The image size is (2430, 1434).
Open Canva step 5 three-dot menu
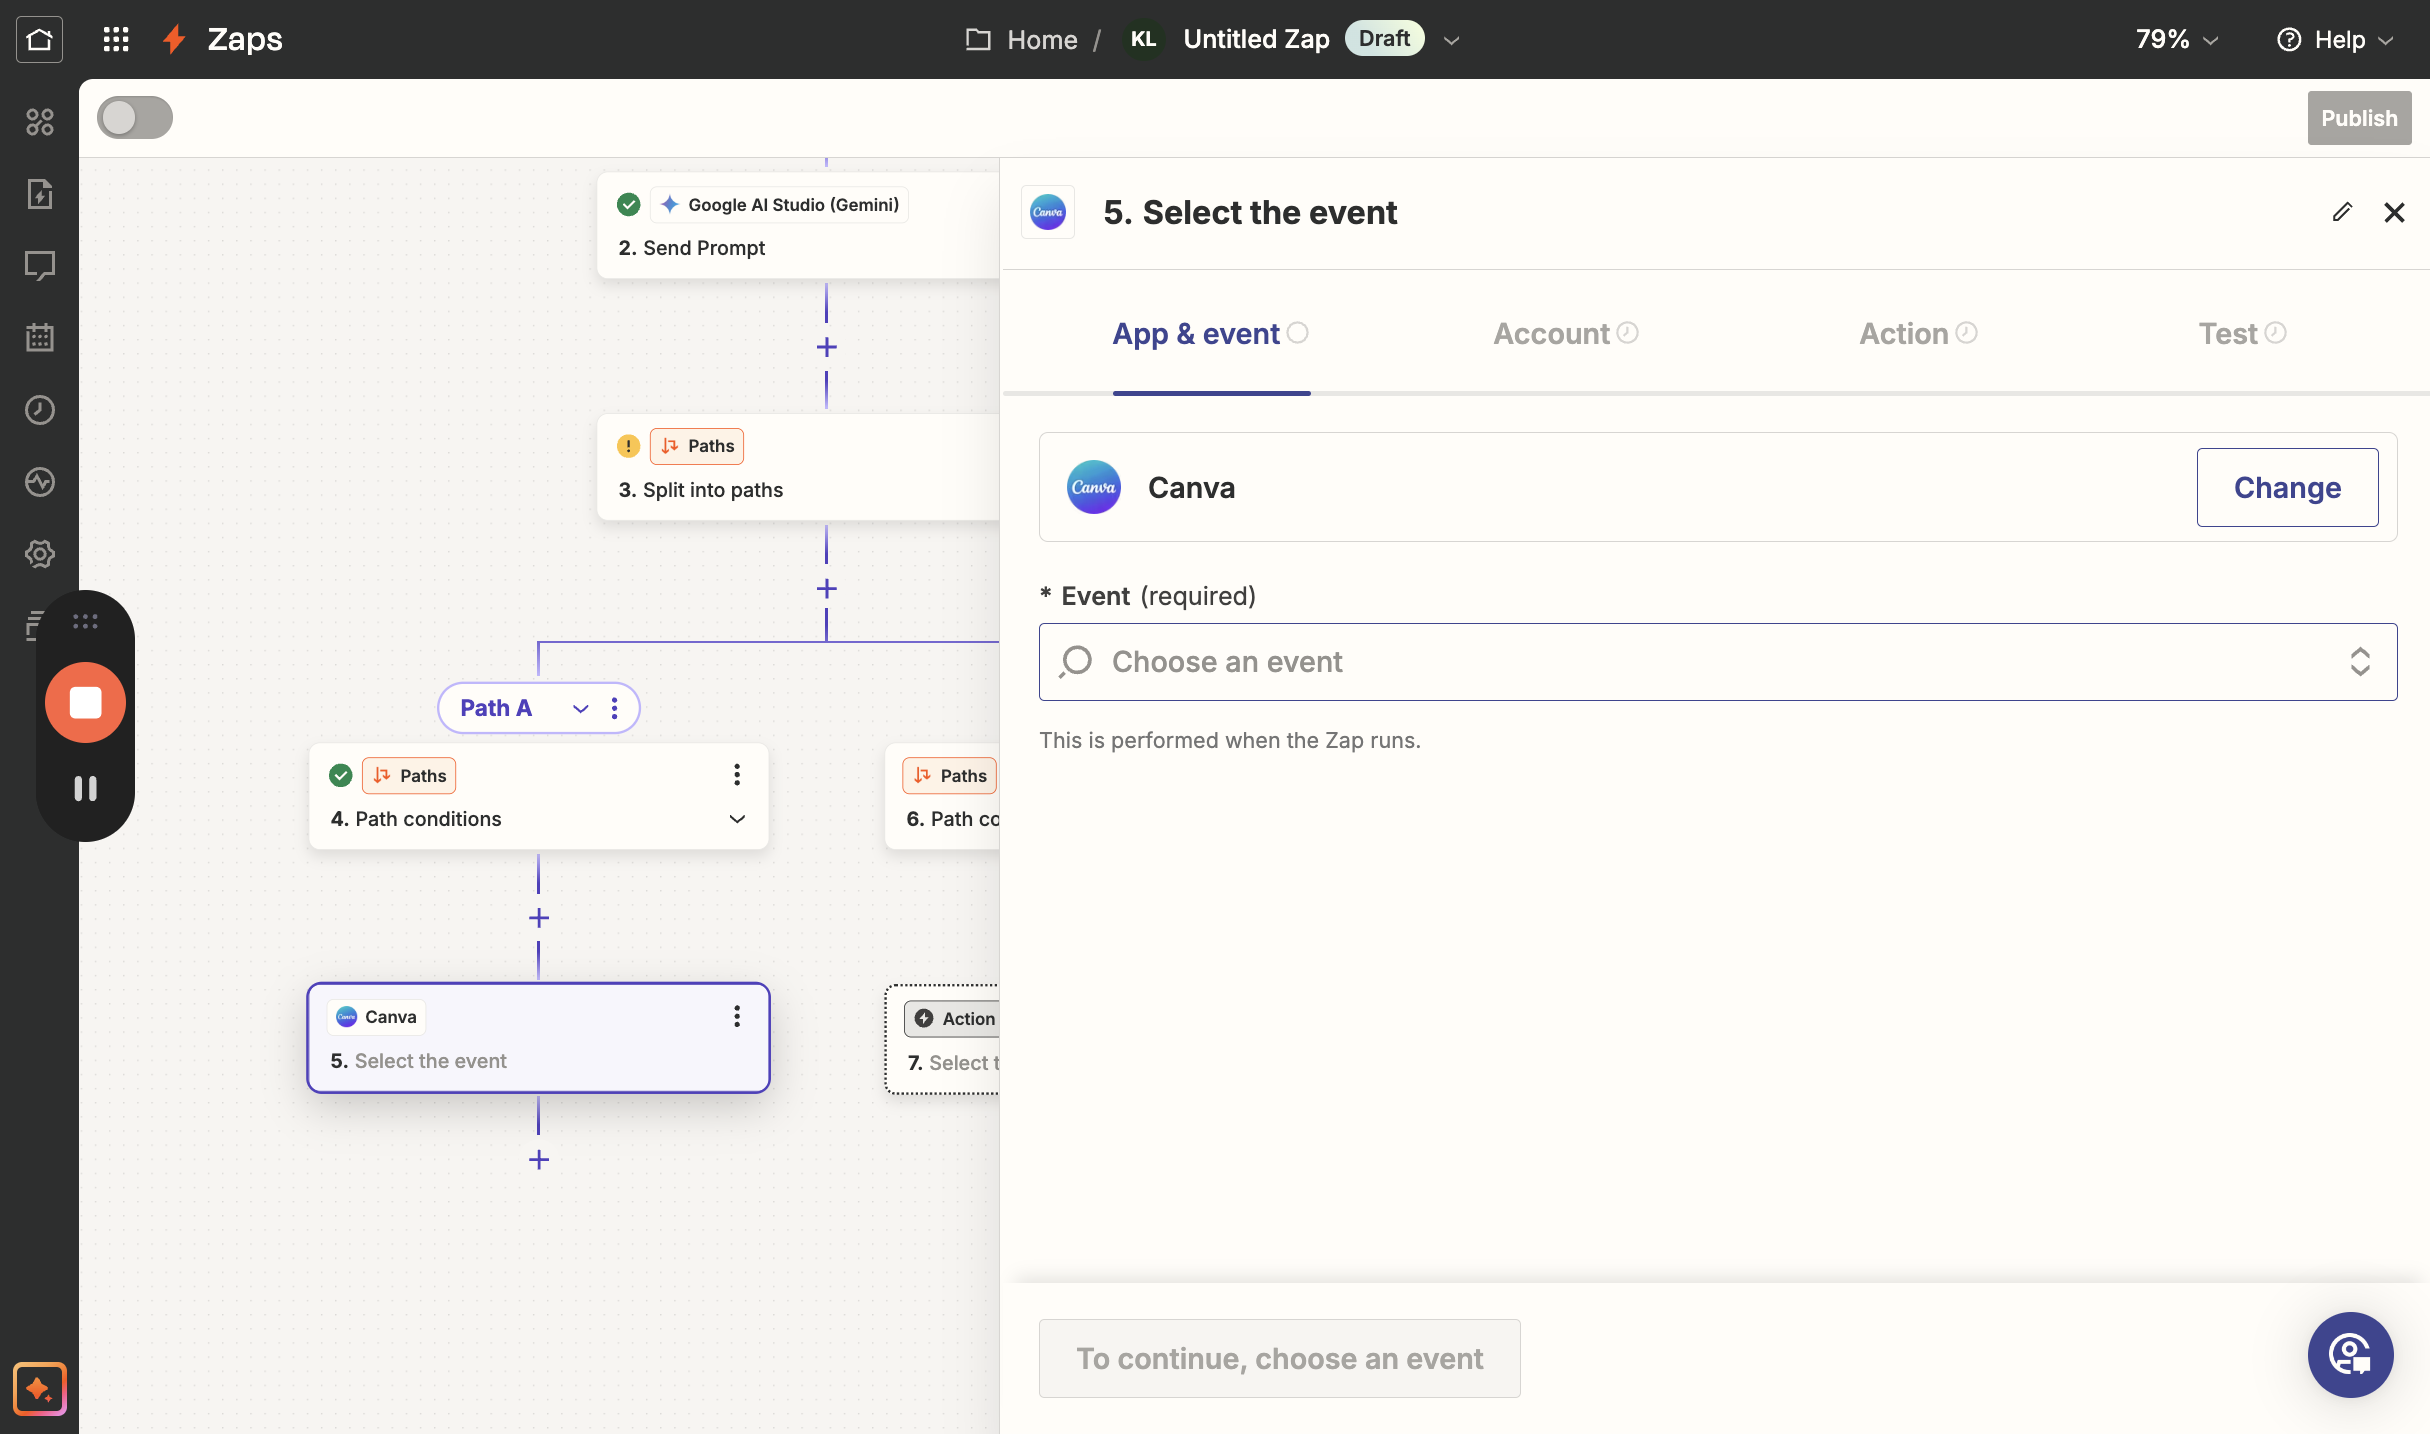click(x=737, y=1017)
